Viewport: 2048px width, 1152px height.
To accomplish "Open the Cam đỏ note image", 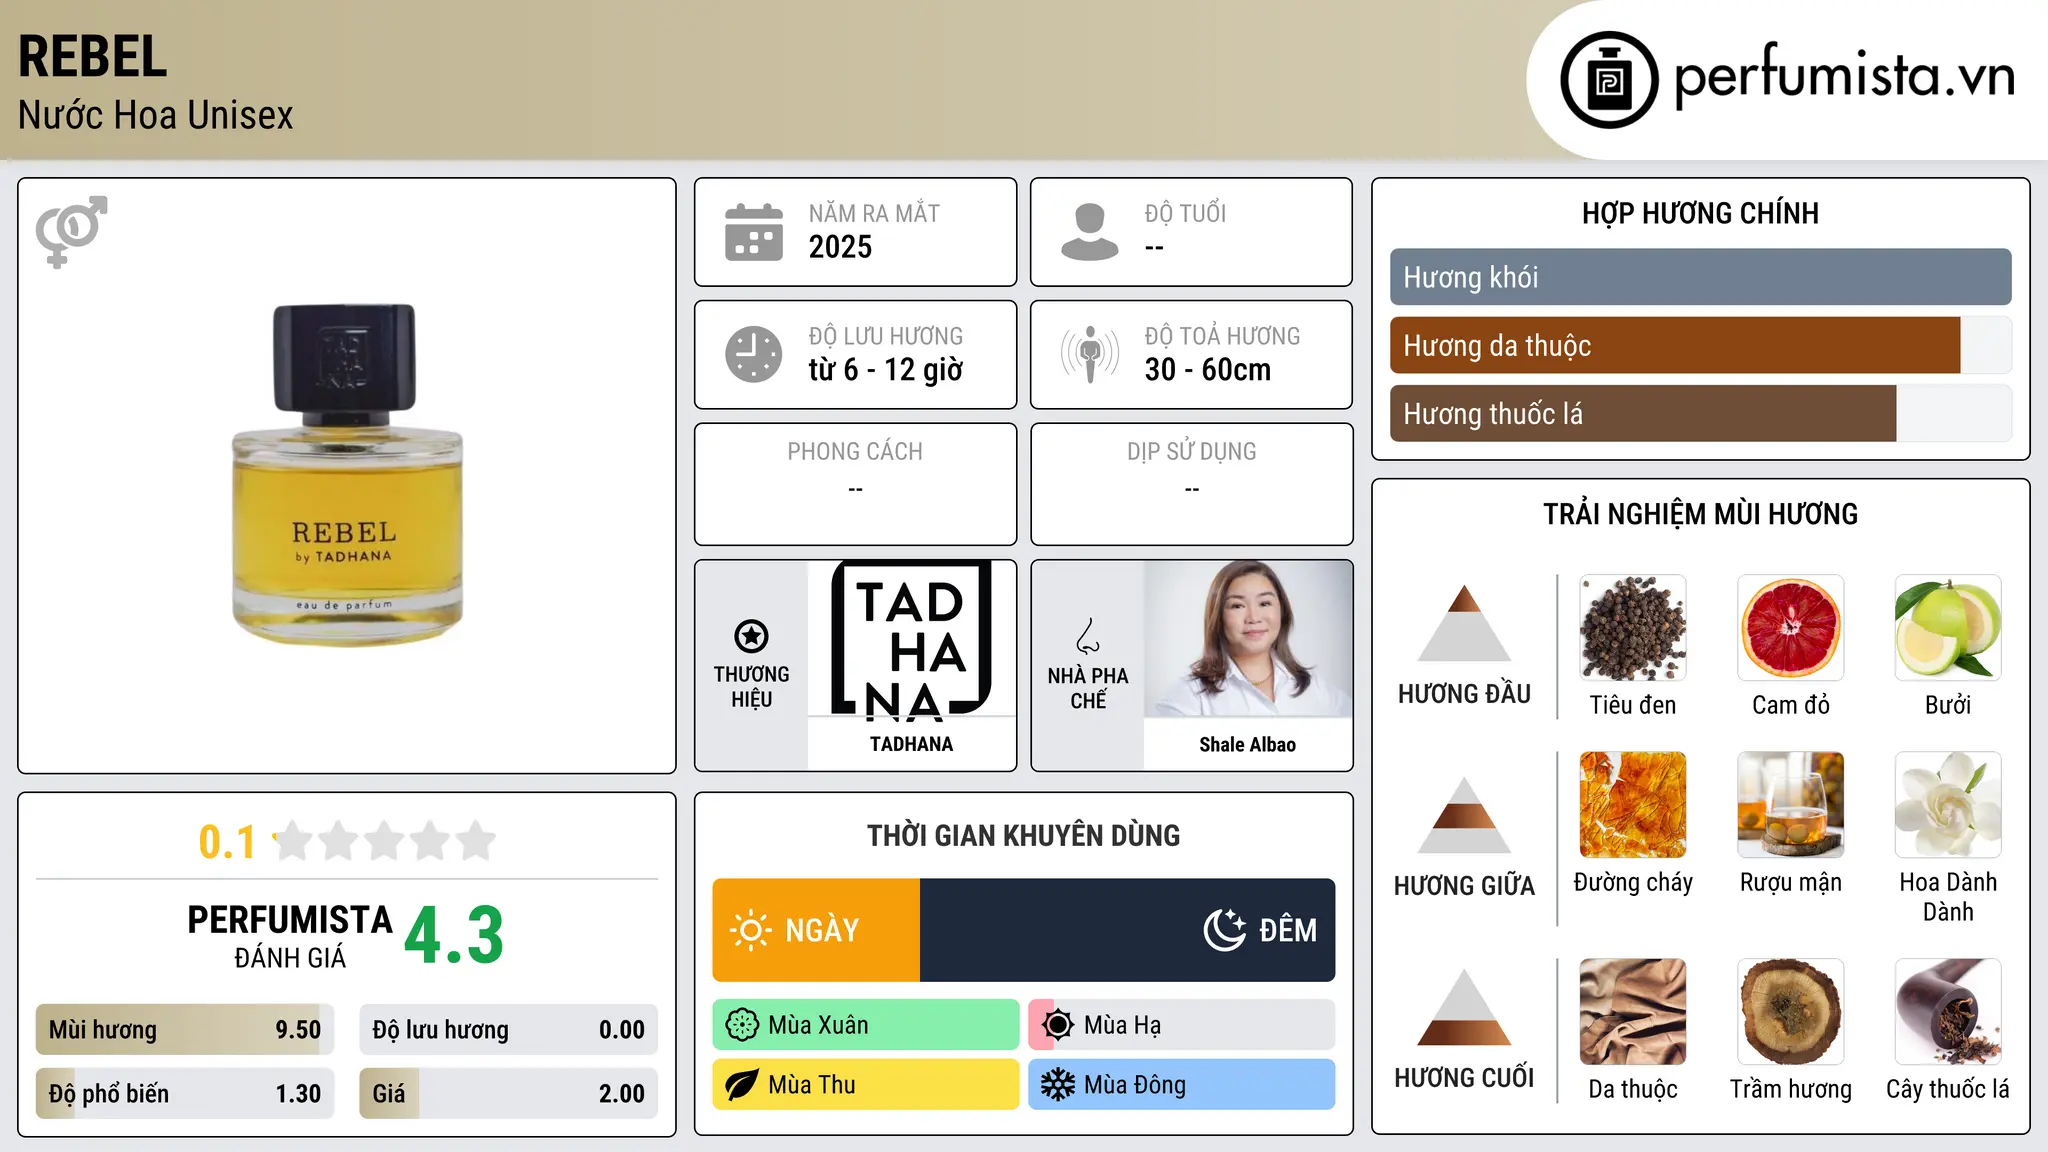I will click(x=1791, y=628).
